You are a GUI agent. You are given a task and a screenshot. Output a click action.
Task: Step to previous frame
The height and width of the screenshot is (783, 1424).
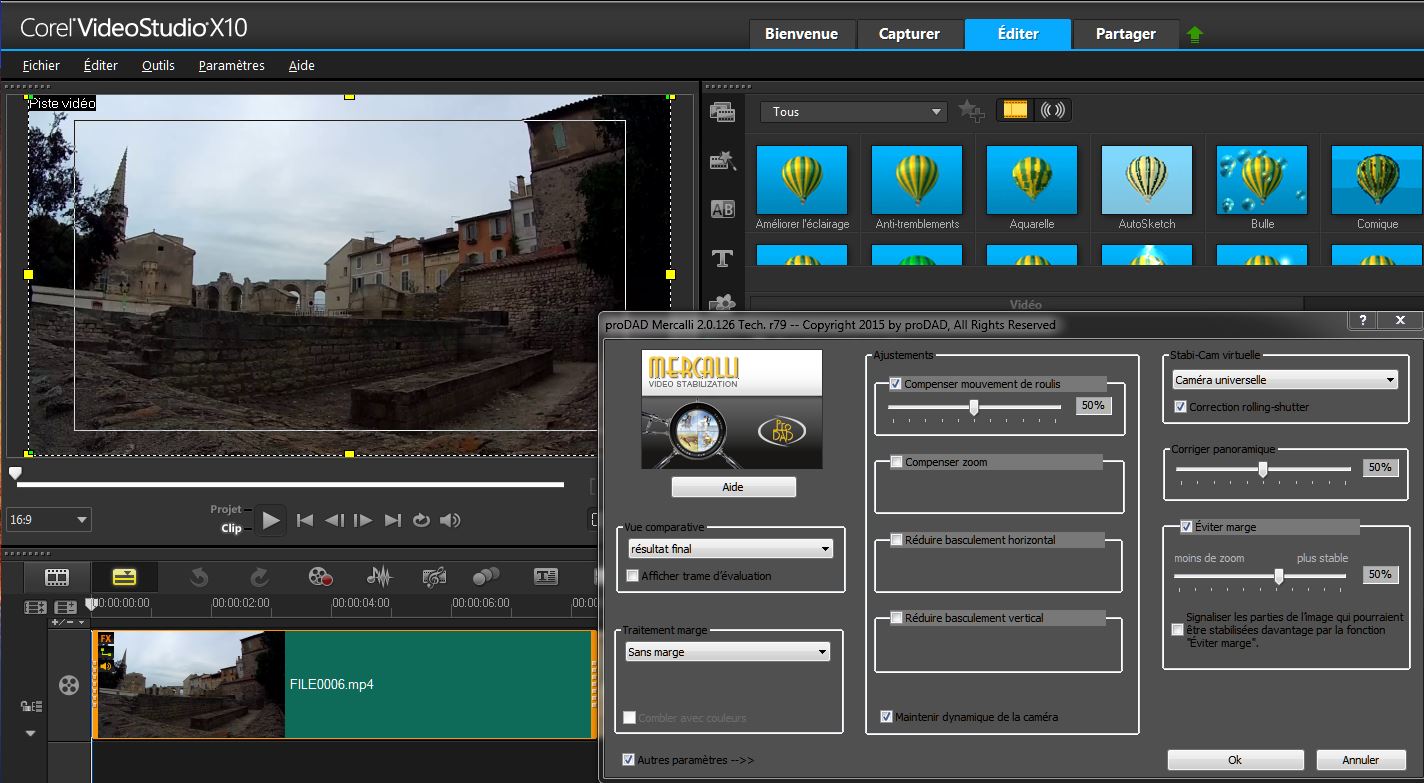tap(335, 520)
